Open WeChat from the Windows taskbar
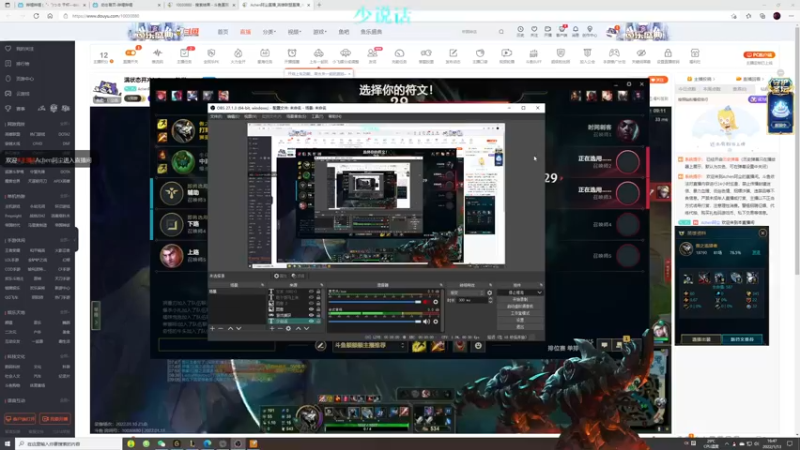The width and height of the screenshot is (800, 450). pyautogui.click(x=161, y=444)
